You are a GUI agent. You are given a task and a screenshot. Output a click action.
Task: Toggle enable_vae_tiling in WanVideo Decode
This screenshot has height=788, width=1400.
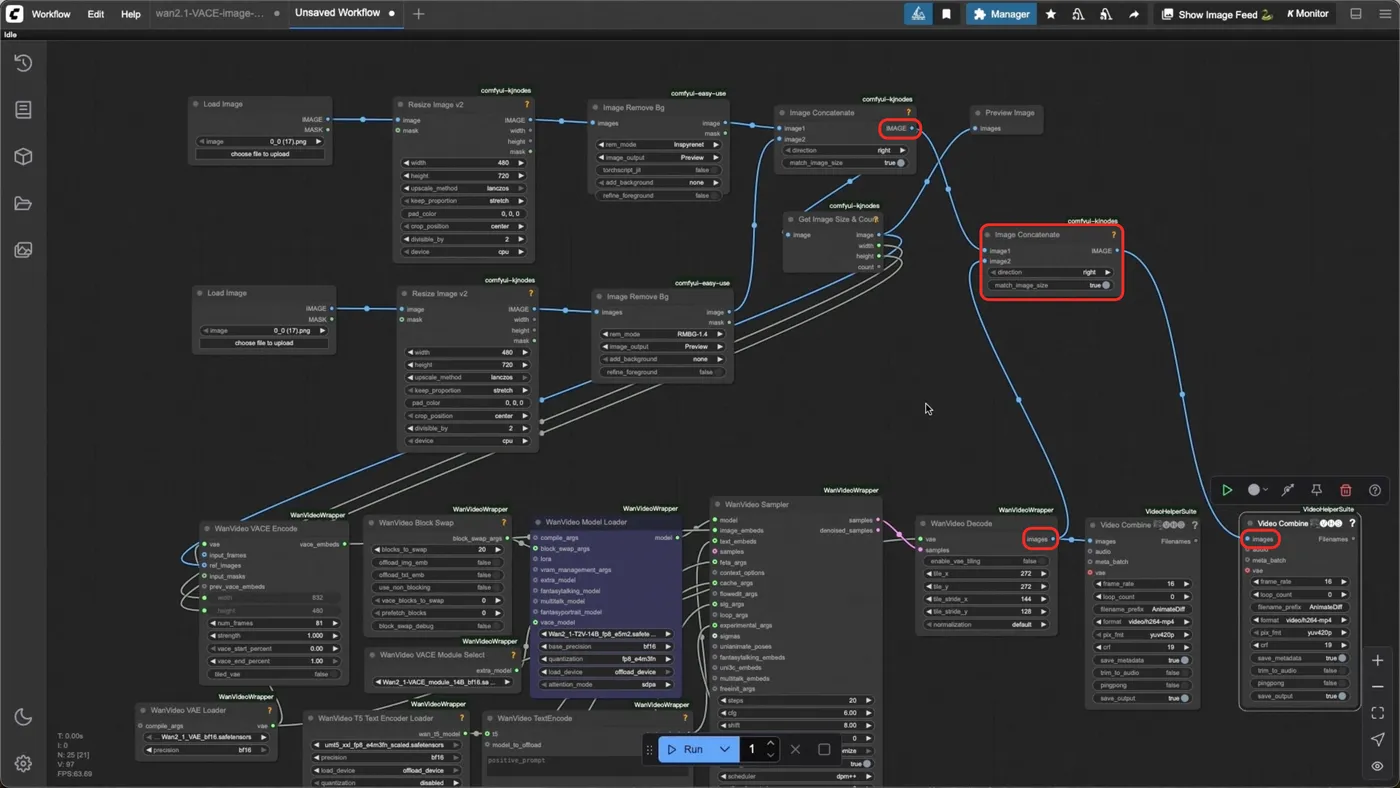pos(984,561)
